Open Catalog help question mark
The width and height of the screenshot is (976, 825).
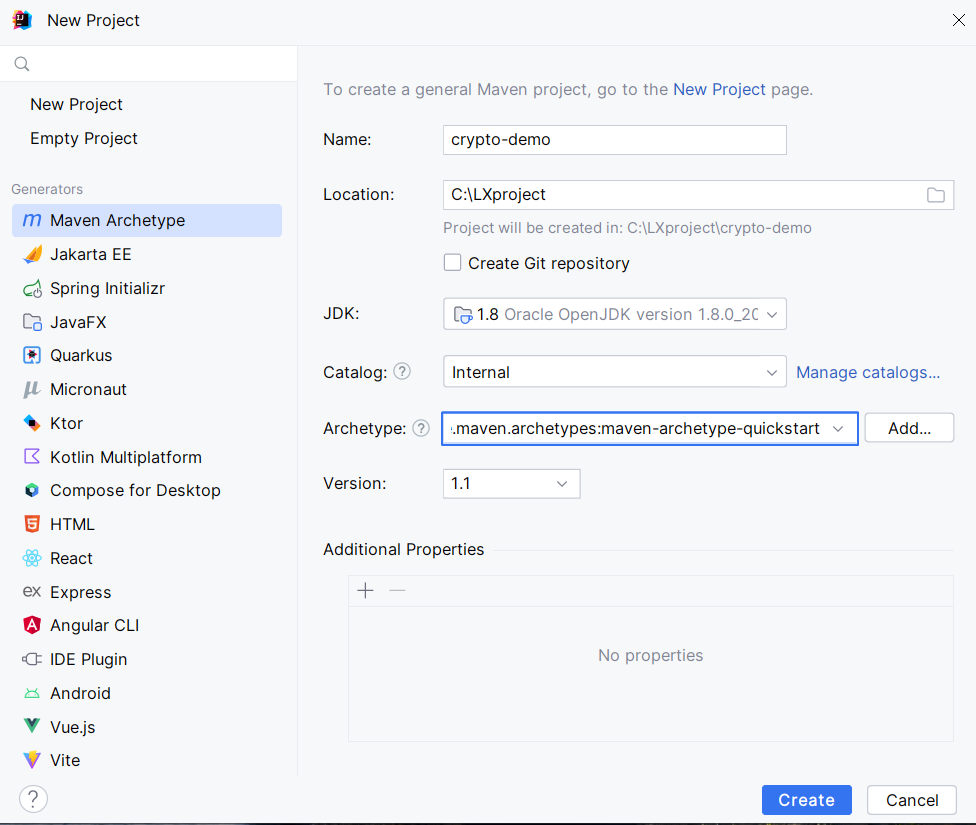[402, 372]
